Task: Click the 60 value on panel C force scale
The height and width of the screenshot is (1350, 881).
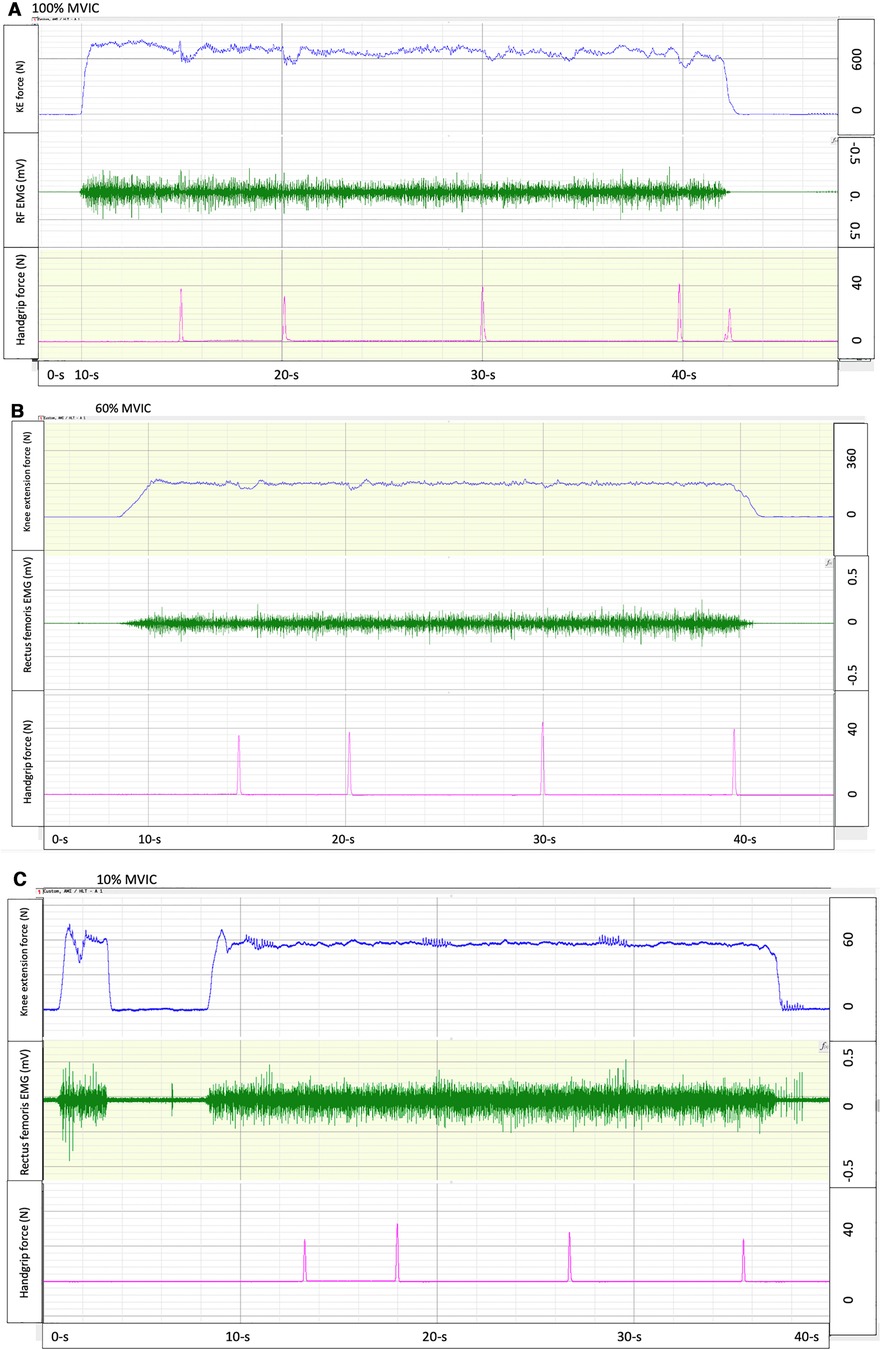Action: pyautogui.click(x=848, y=940)
